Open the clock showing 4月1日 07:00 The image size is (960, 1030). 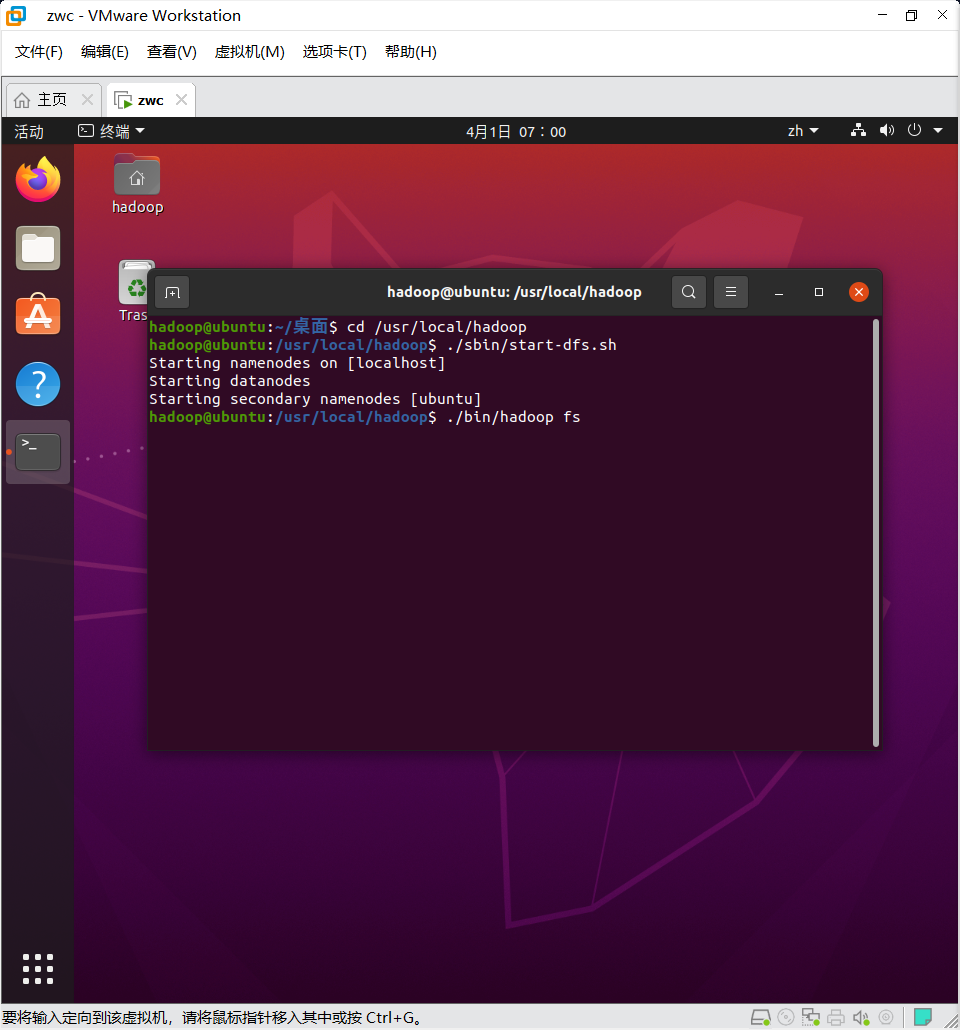[x=516, y=132]
